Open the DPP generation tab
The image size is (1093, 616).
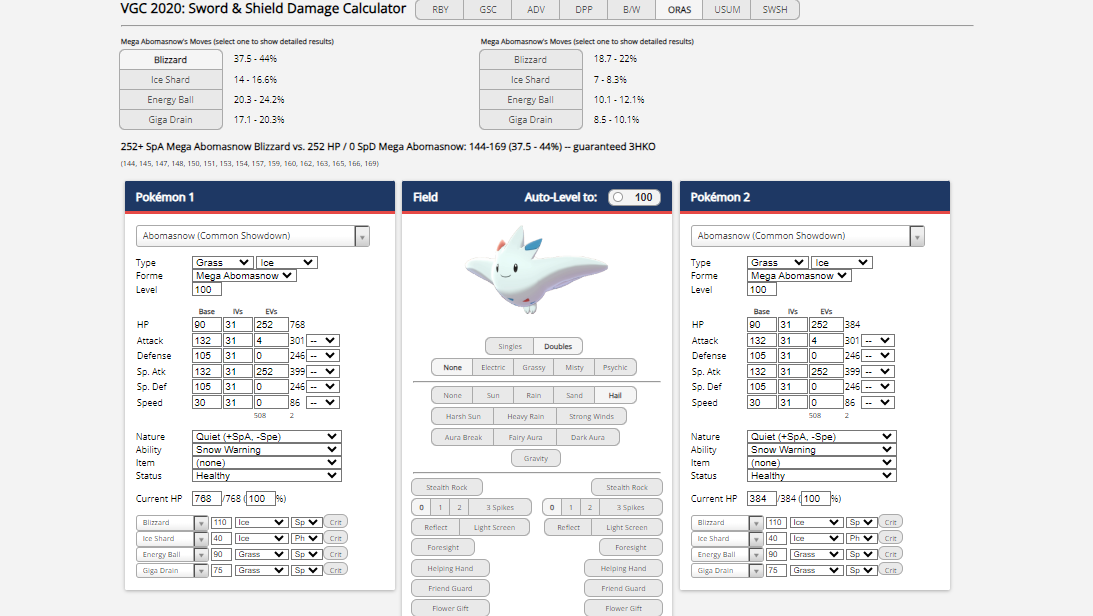[x=583, y=10]
